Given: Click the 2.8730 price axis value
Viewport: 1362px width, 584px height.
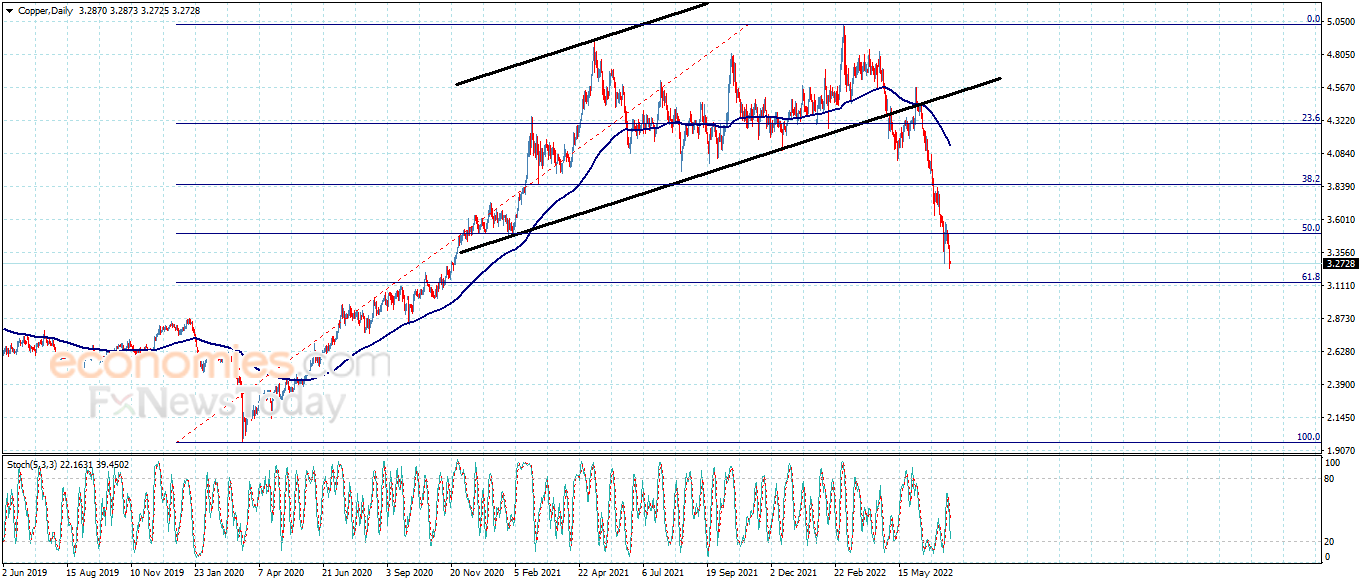Looking at the screenshot, I should click(x=1341, y=319).
